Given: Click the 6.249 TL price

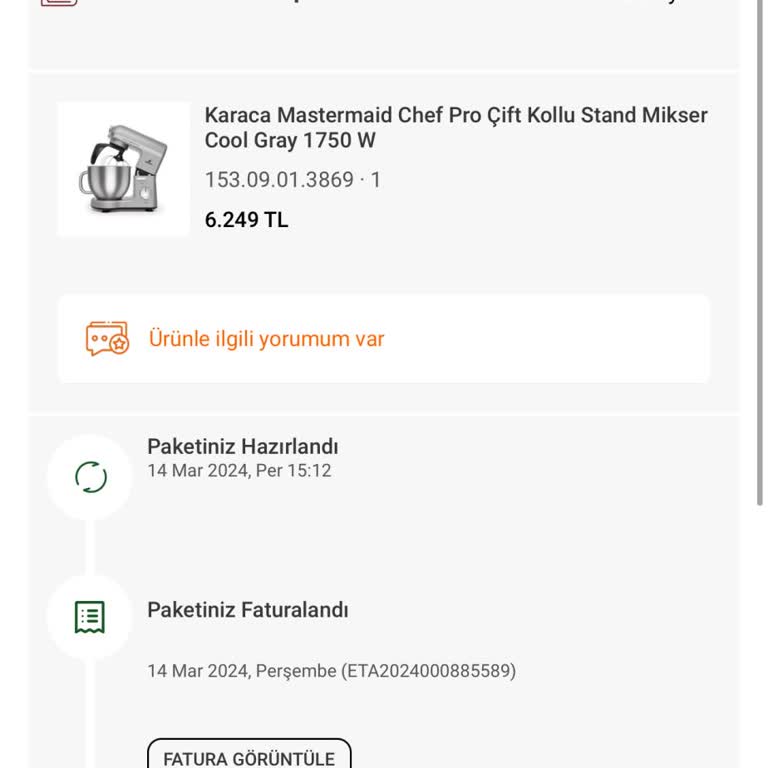Looking at the screenshot, I should pyautogui.click(x=246, y=220).
